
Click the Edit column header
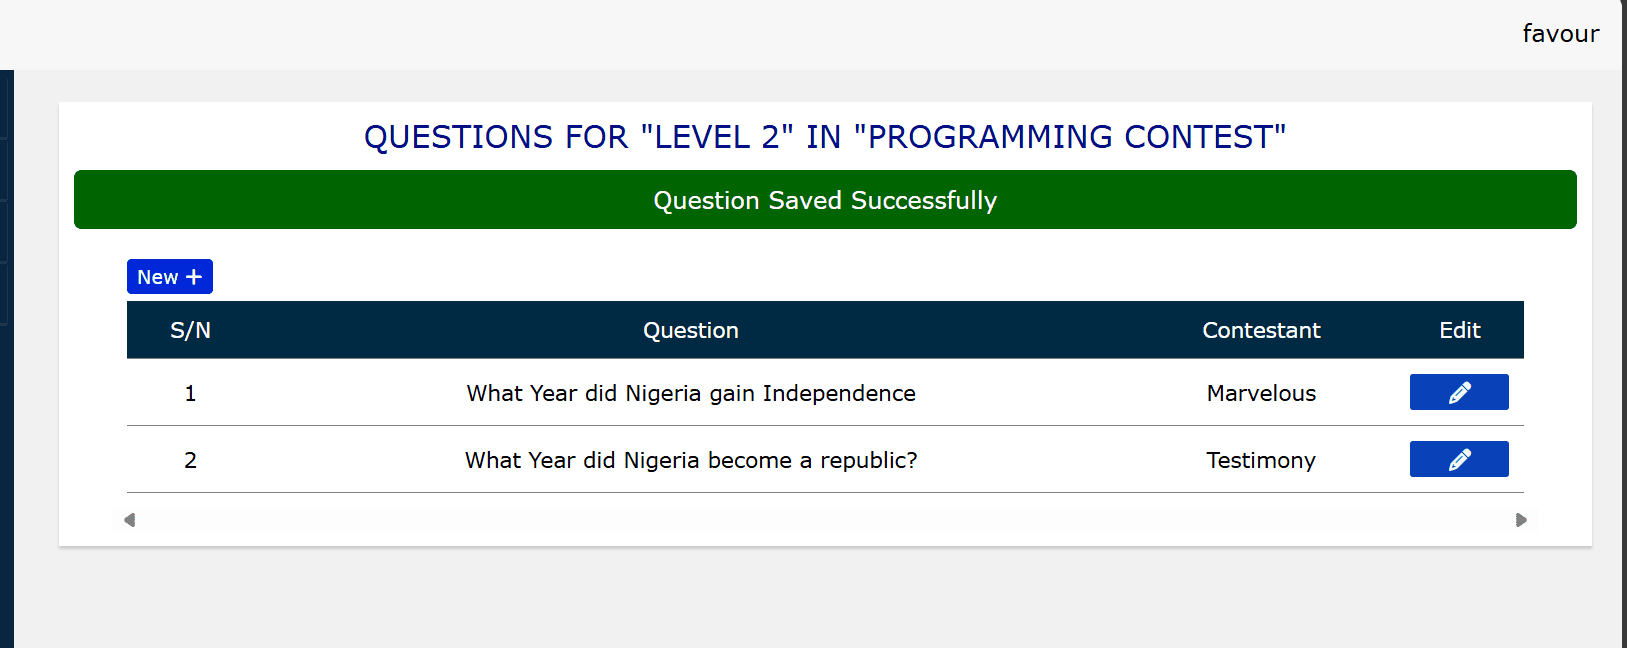tap(1459, 330)
